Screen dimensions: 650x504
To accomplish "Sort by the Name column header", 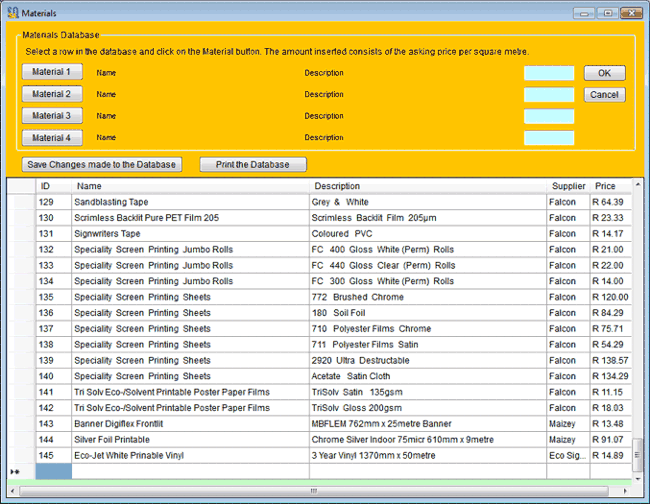I will click(190, 186).
